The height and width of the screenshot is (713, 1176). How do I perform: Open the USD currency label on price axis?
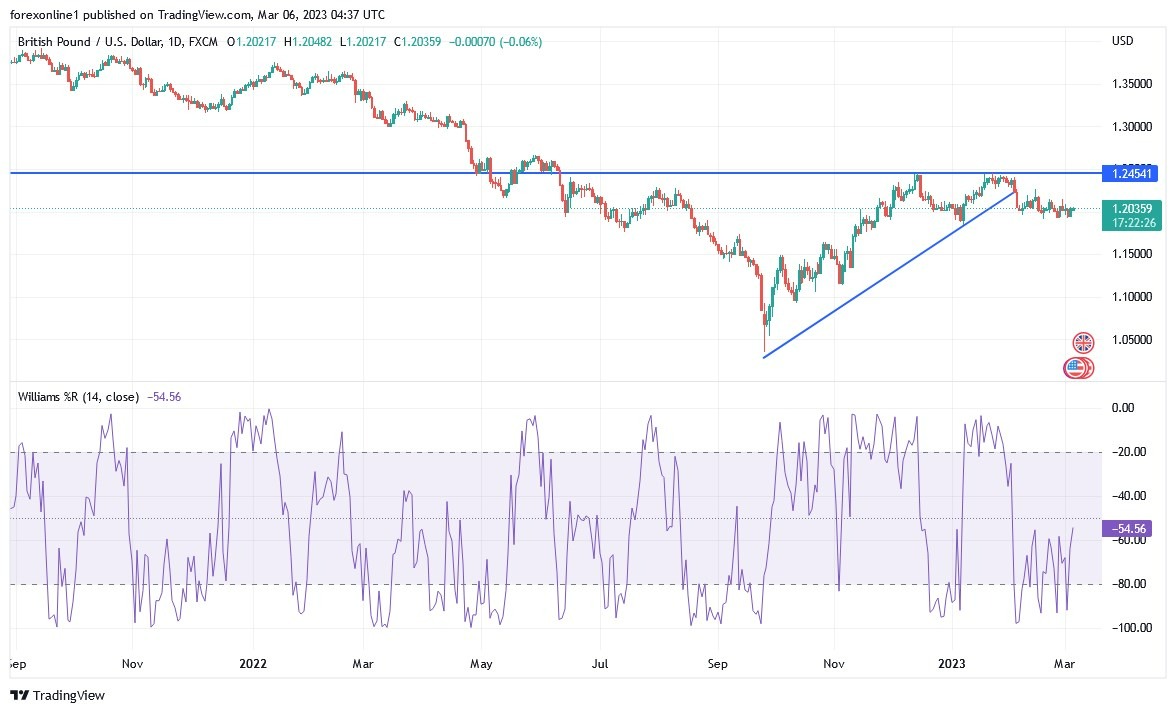coord(1122,41)
